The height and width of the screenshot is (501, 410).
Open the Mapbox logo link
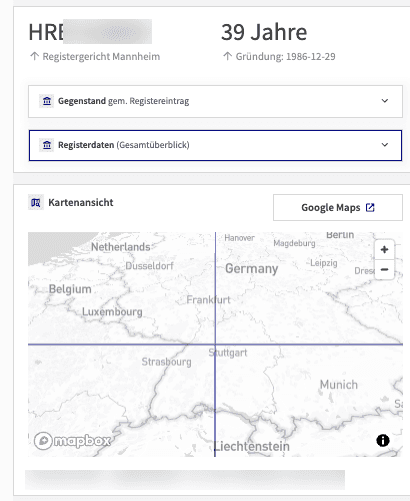[x=72, y=441]
